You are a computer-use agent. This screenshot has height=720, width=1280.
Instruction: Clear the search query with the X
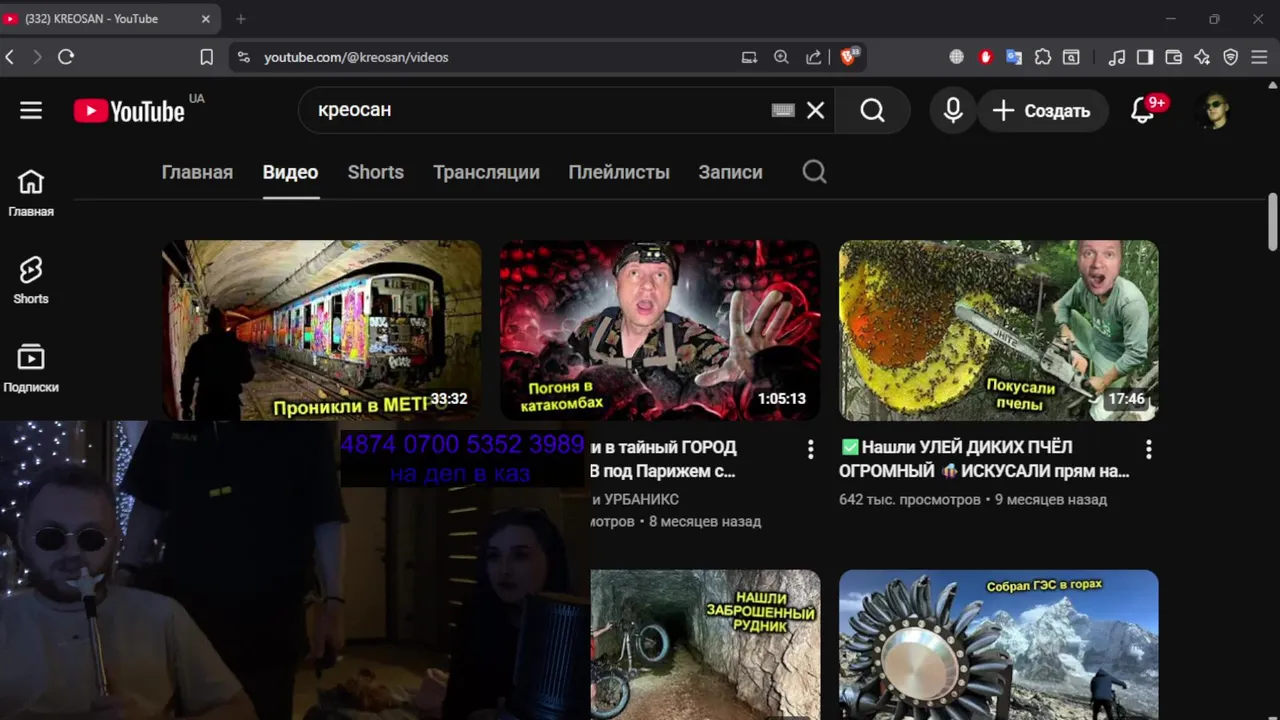click(x=816, y=111)
